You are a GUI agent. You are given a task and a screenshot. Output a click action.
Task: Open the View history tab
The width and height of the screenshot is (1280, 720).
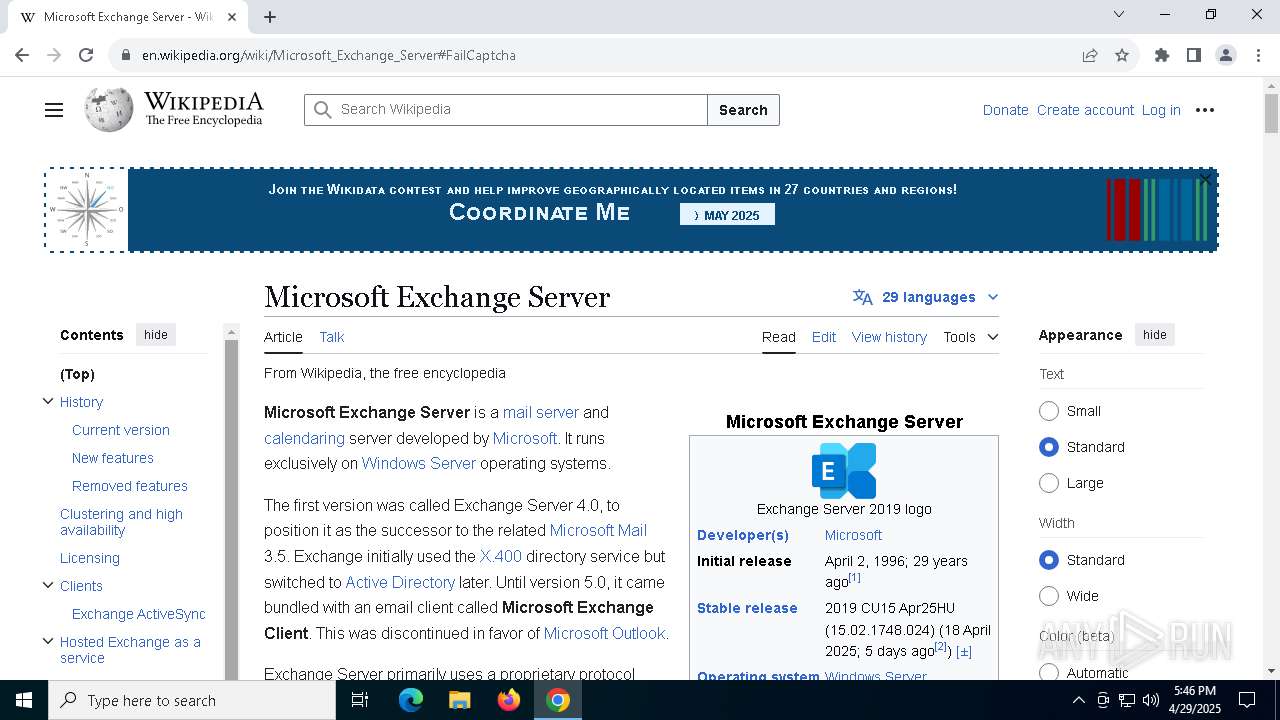pyautogui.click(x=889, y=337)
